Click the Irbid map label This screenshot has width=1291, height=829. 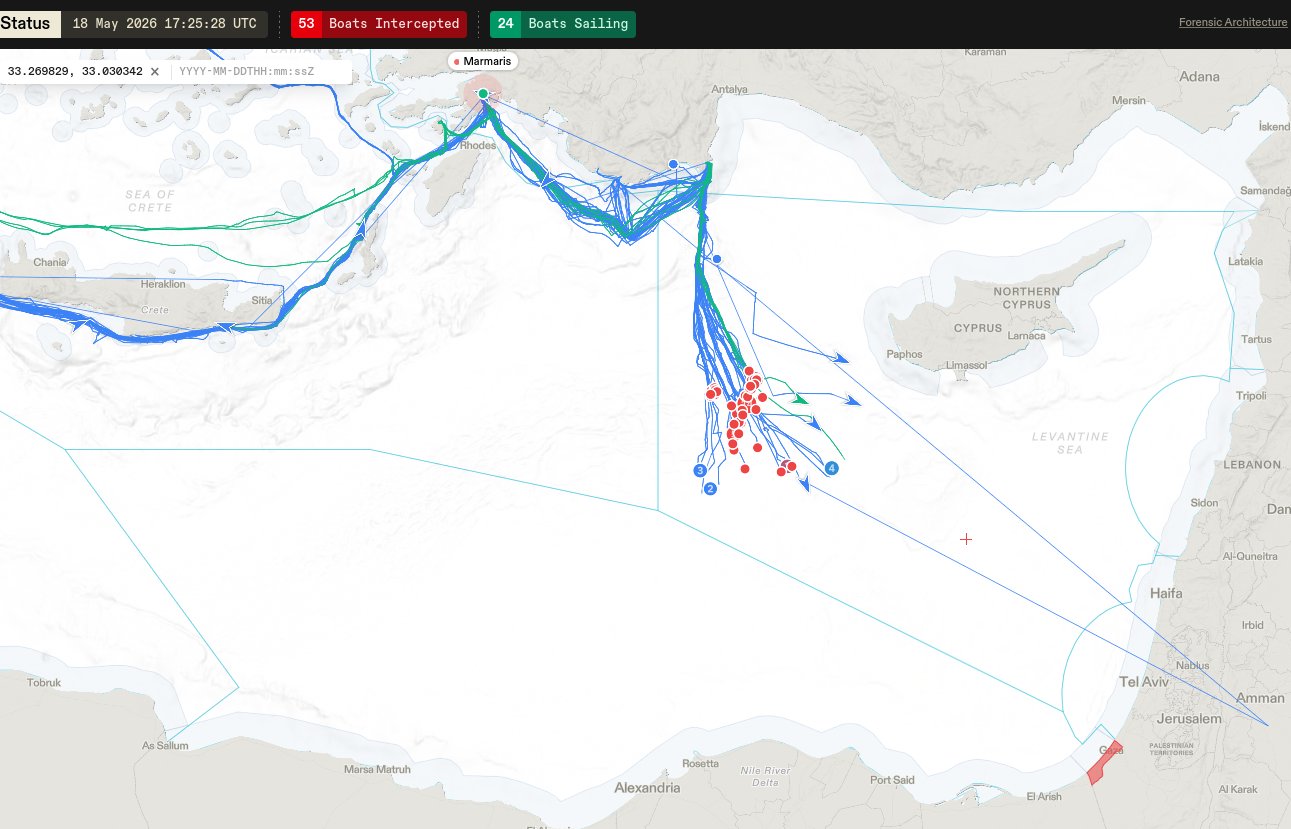[1252, 625]
